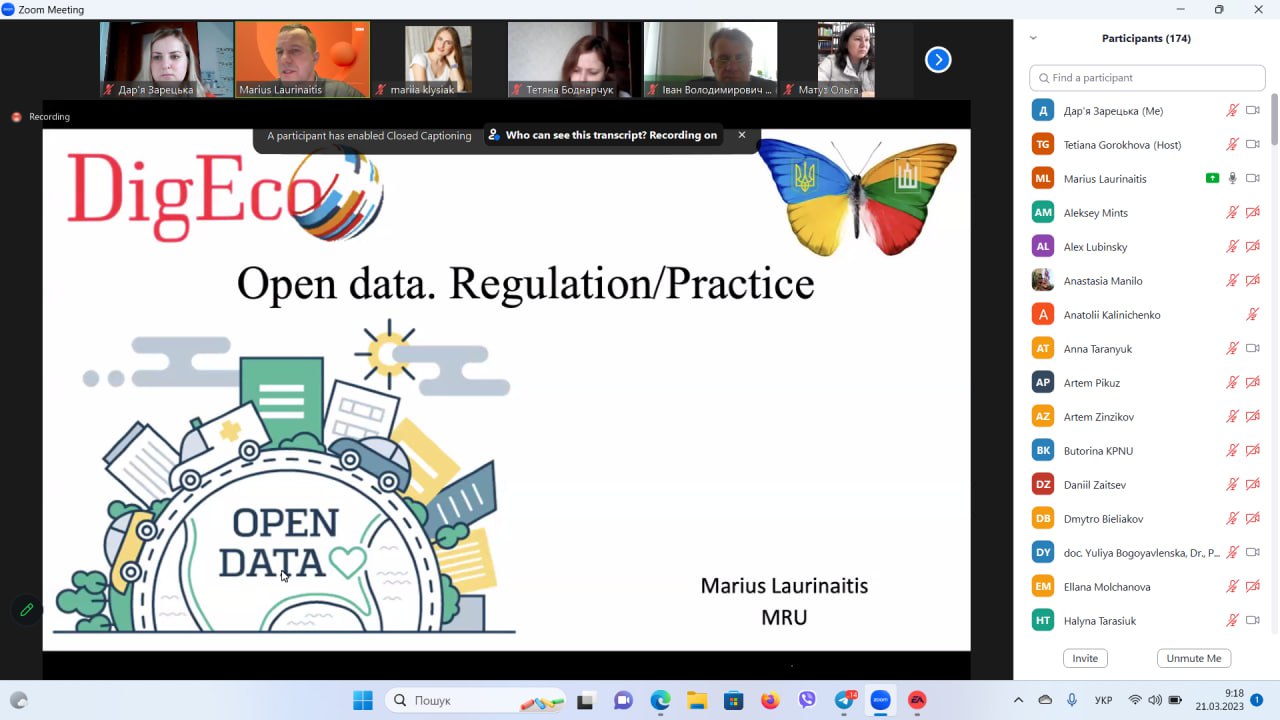Click the Invite button
The height and width of the screenshot is (720, 1280).
click(x=1085, y=658)
